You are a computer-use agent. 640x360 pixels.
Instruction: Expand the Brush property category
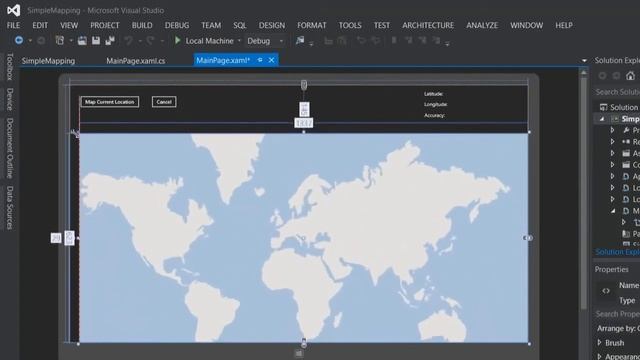[599, 342]
